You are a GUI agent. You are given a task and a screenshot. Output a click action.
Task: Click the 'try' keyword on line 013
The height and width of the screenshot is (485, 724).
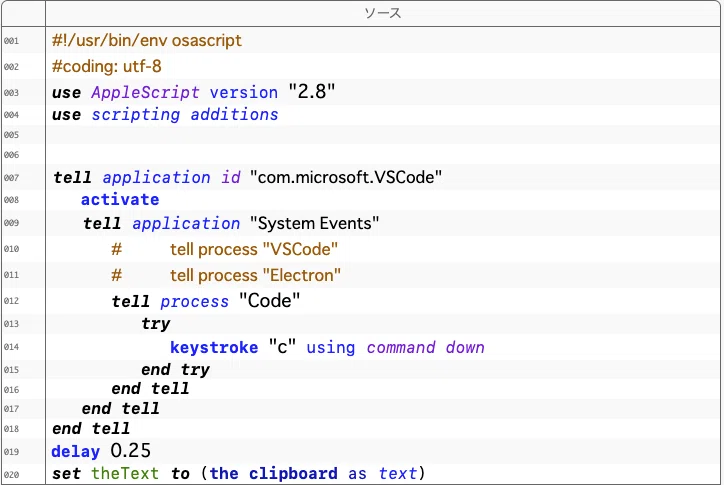[156, 324]
